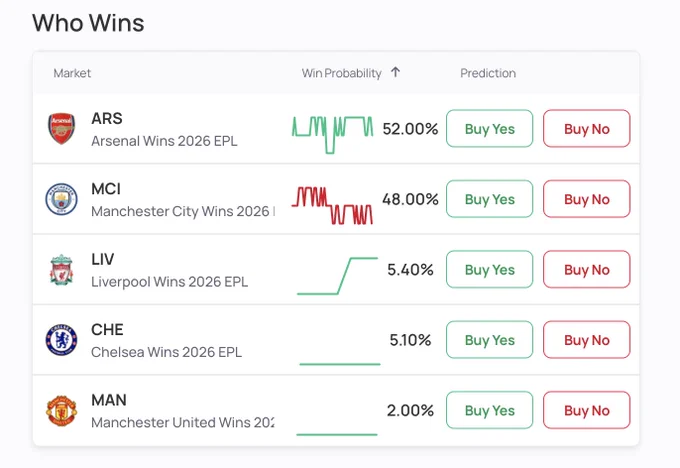This screenshot has width=680, height=468.
Task: Select the Liverpool club crest icon
Action: point(61,270)
